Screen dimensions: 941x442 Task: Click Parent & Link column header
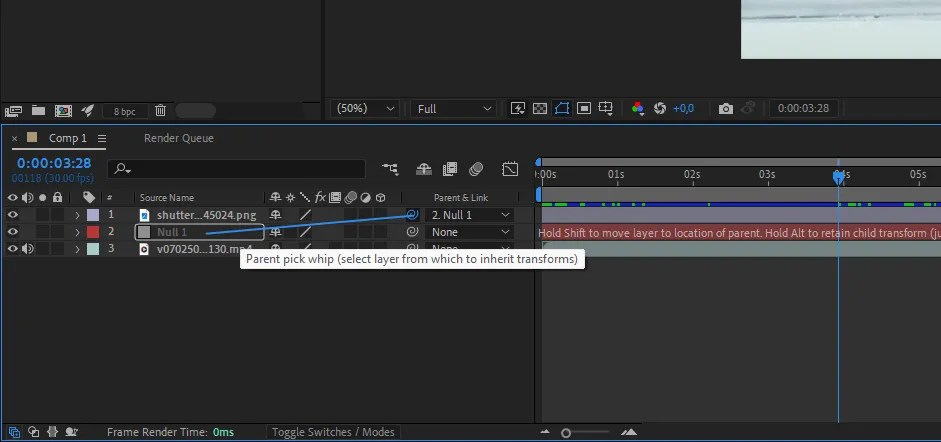461,197
